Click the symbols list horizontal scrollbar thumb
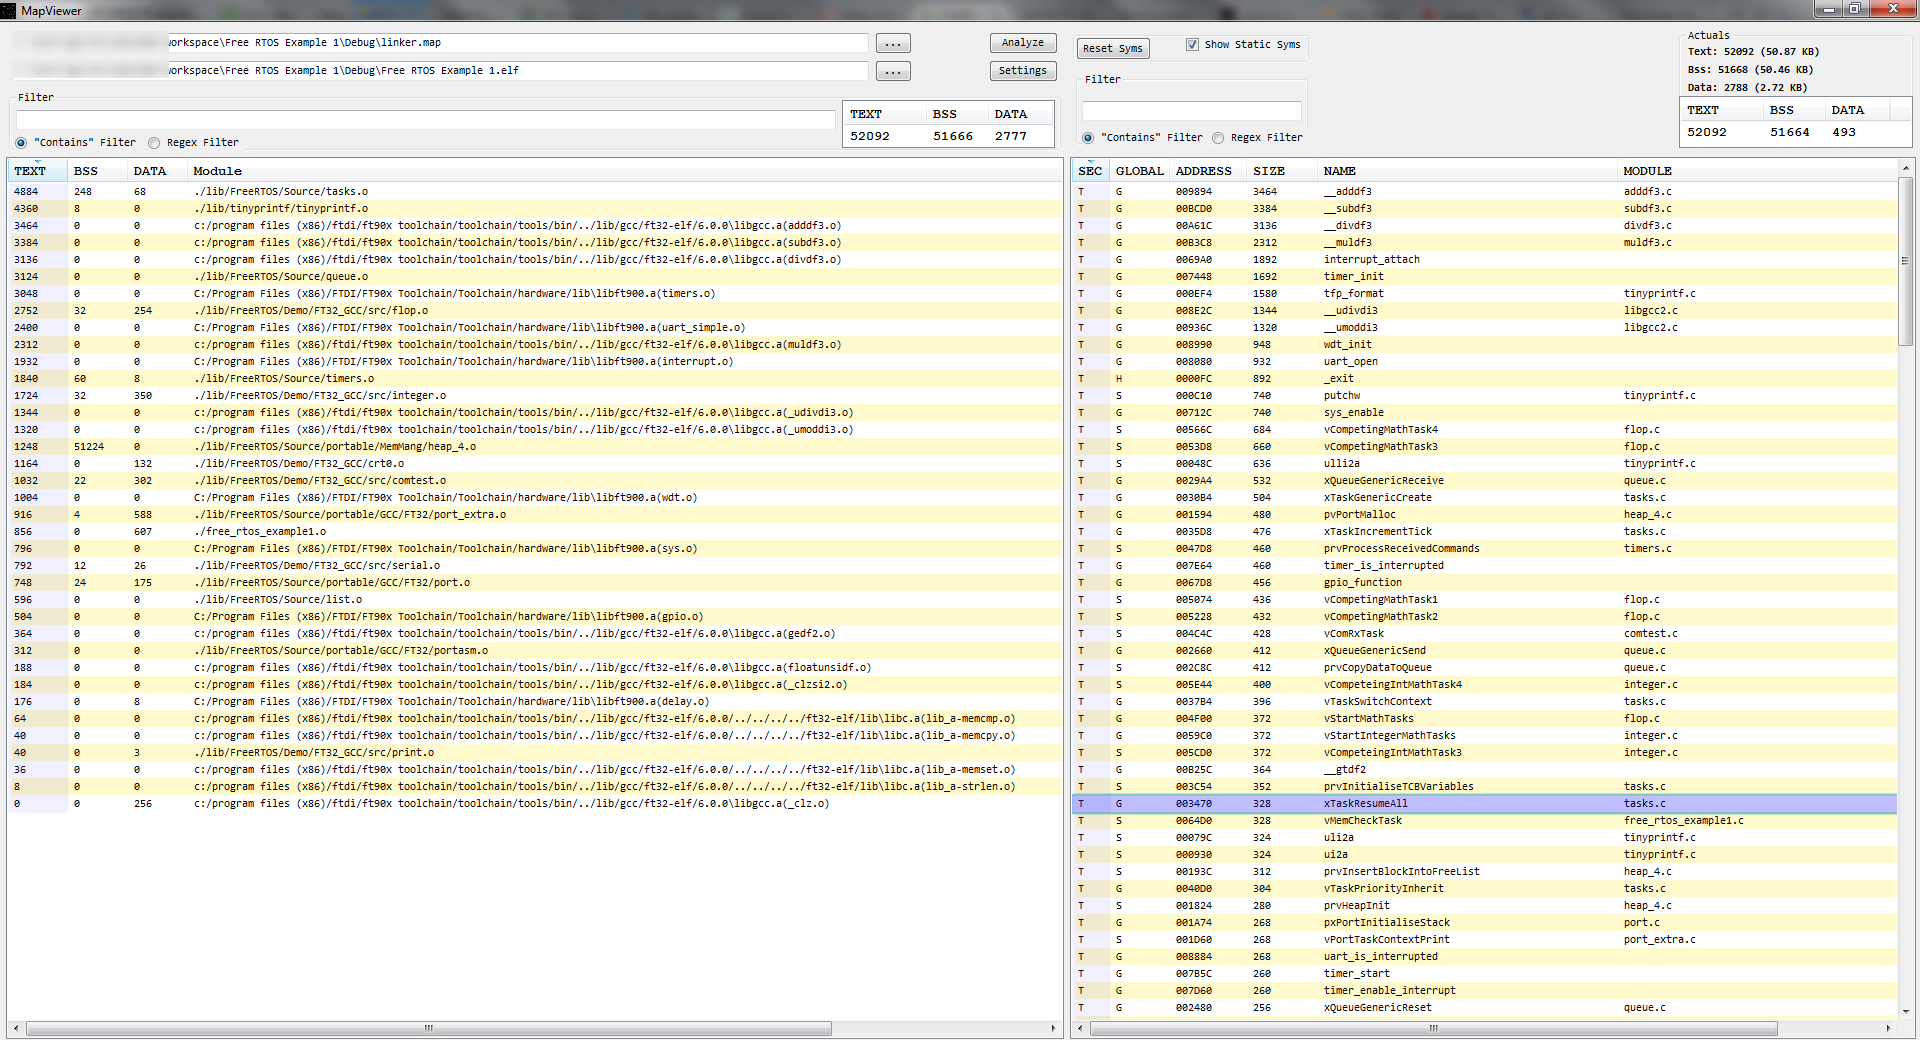Image resolution: width=1920 pixels, height=1040 pixels. (1432, 1028)
